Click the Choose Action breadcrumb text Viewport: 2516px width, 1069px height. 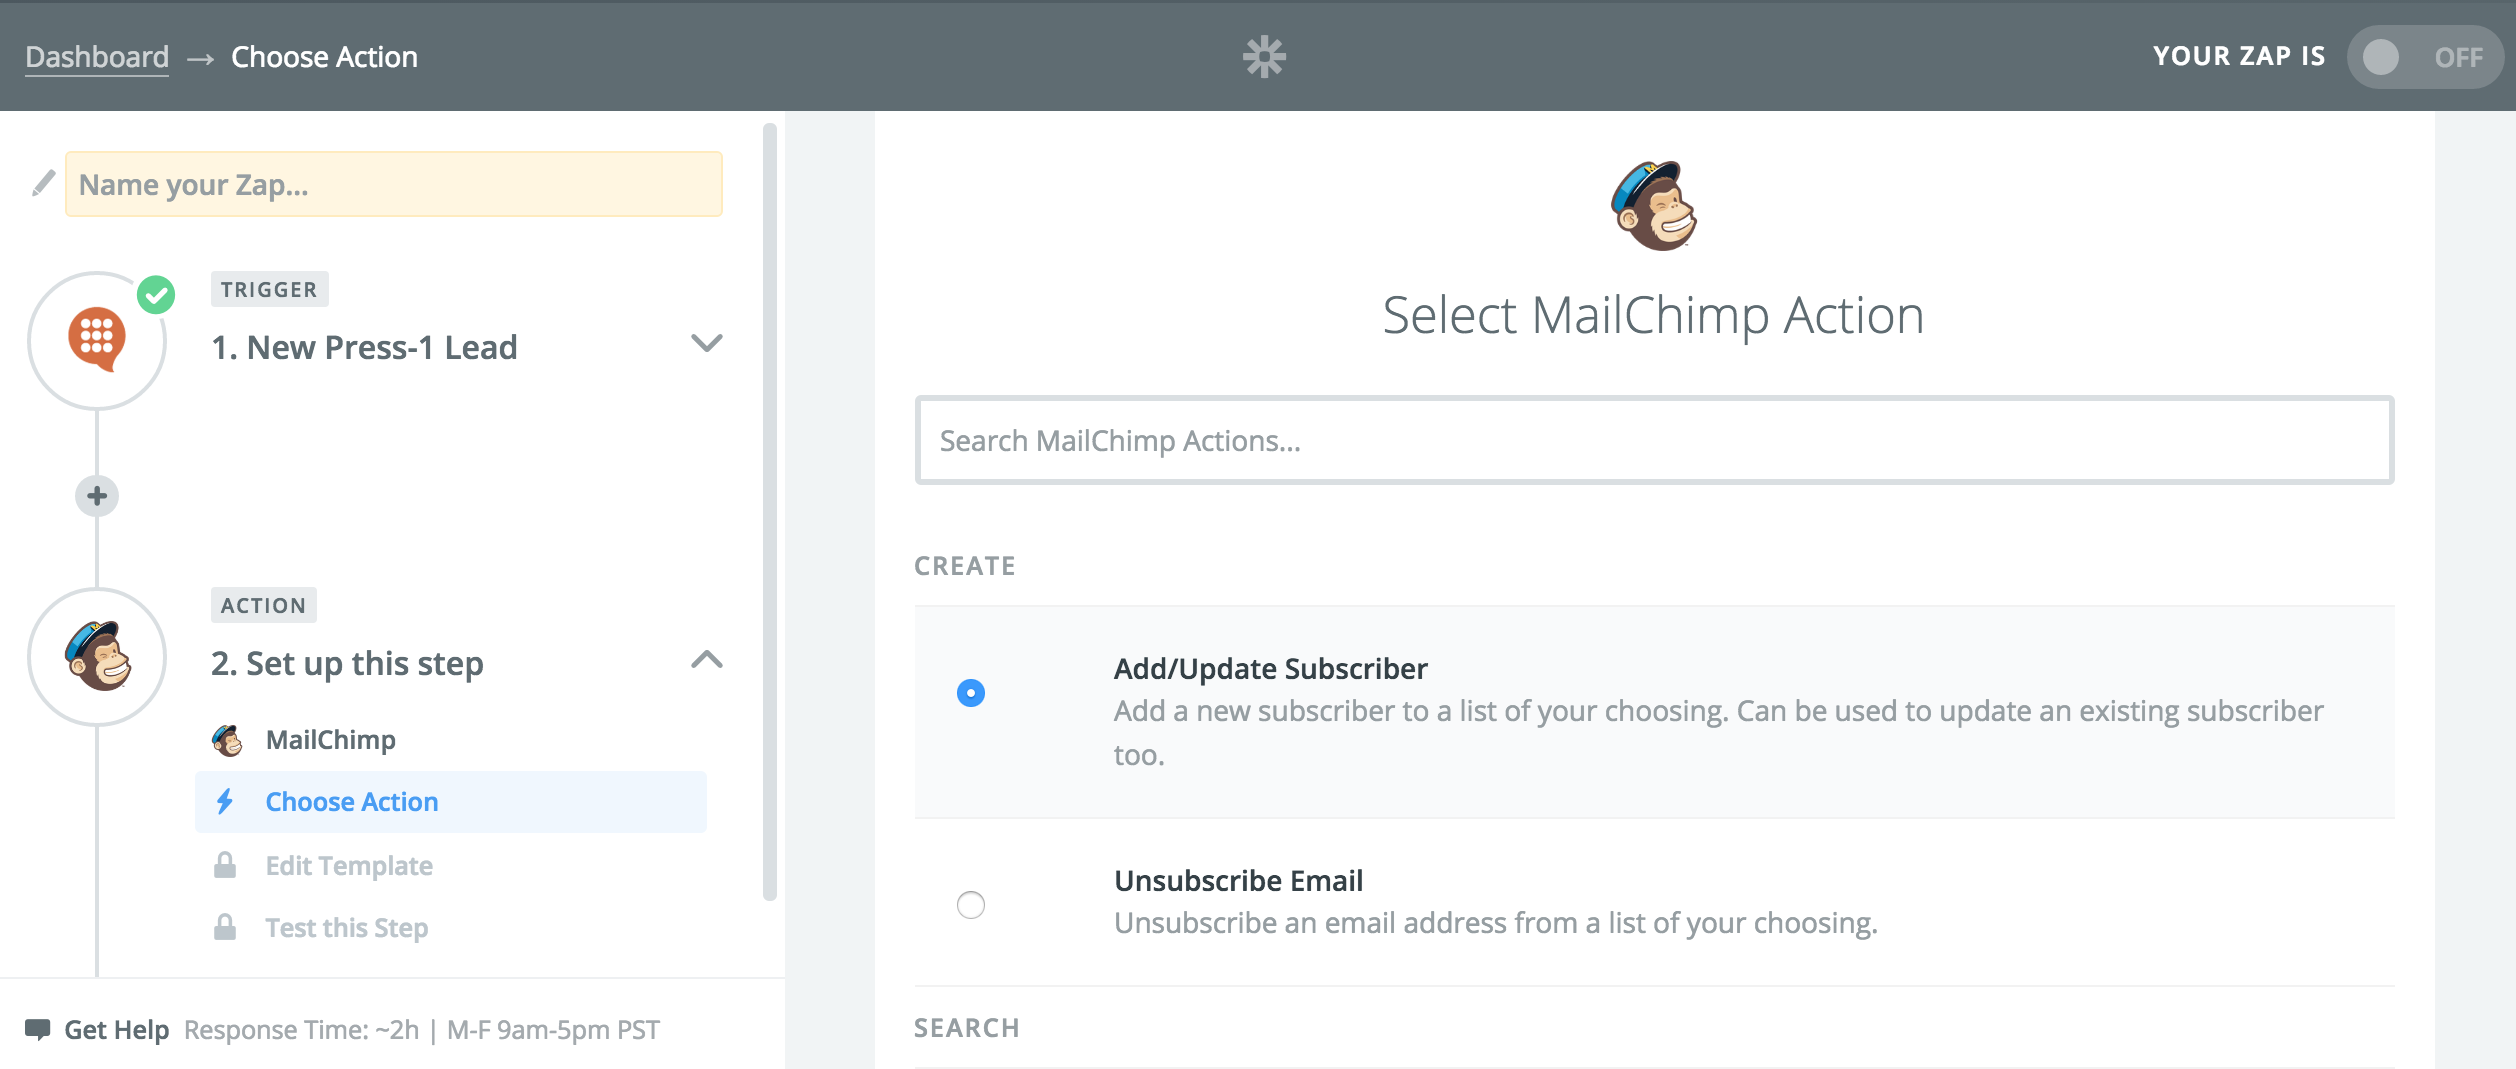coord(324,57)
